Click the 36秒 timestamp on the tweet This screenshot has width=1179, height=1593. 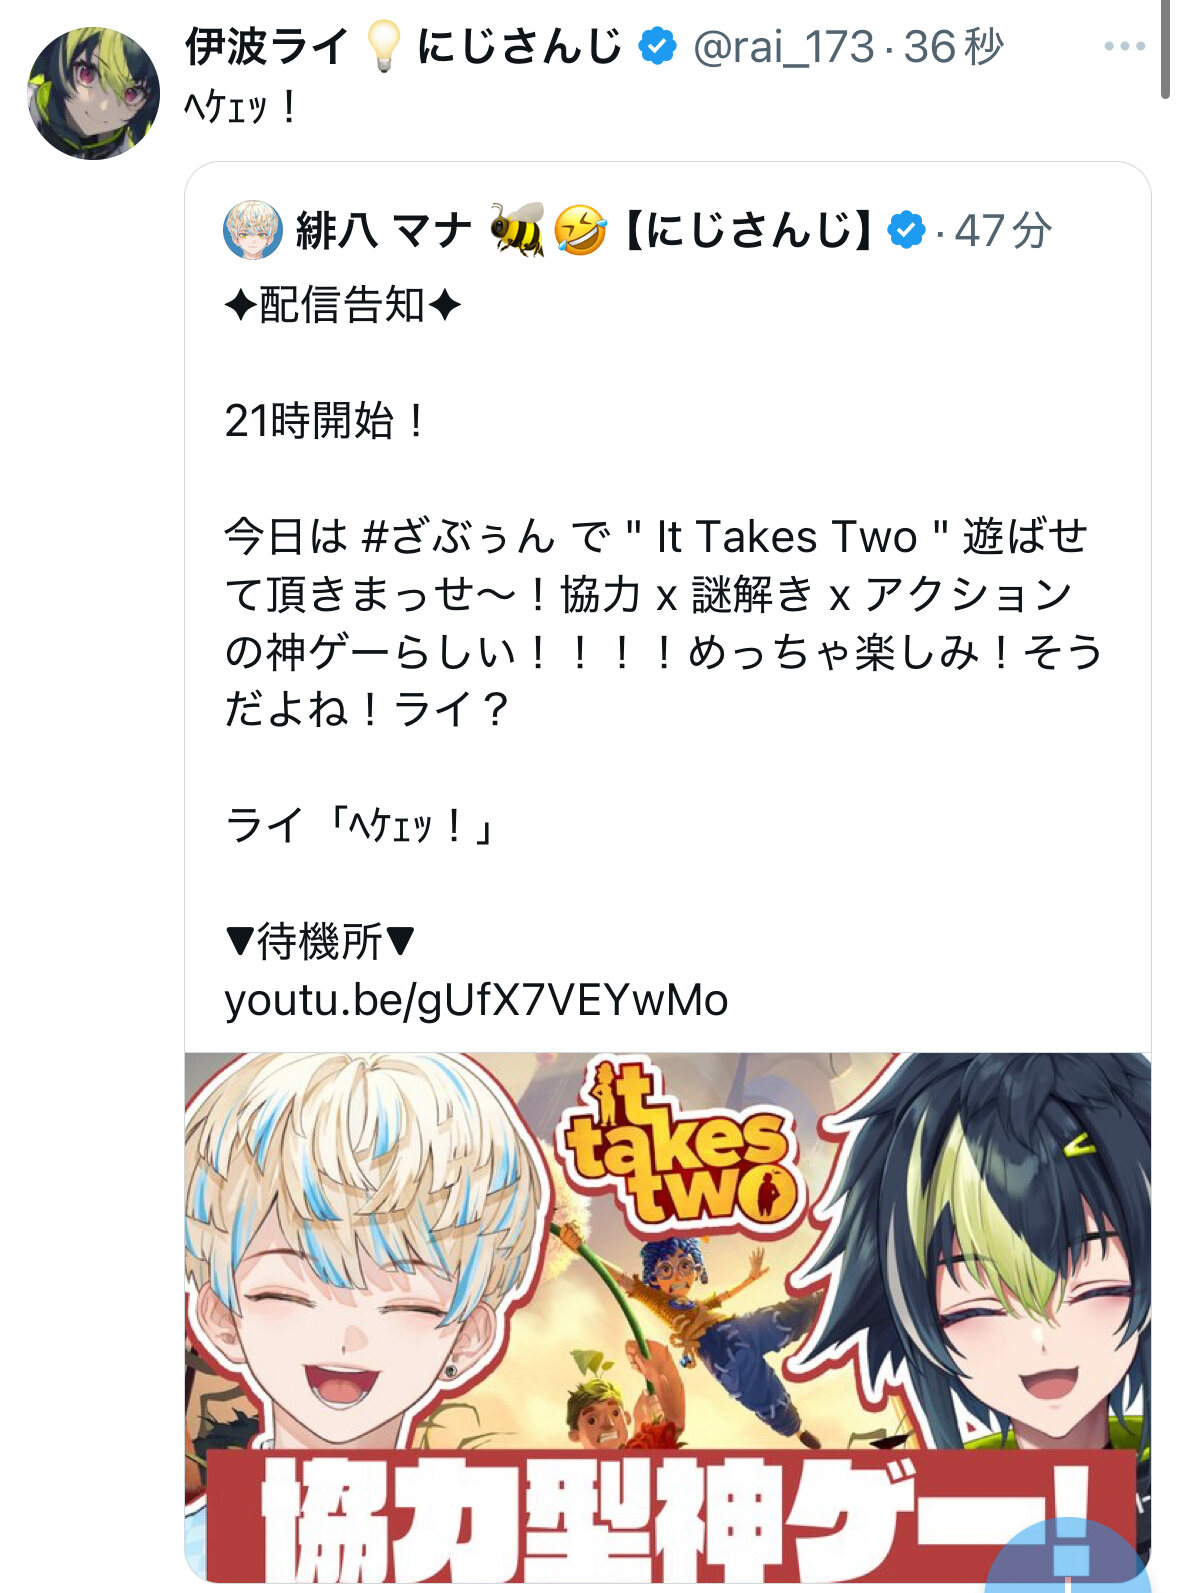pos(954,47)
